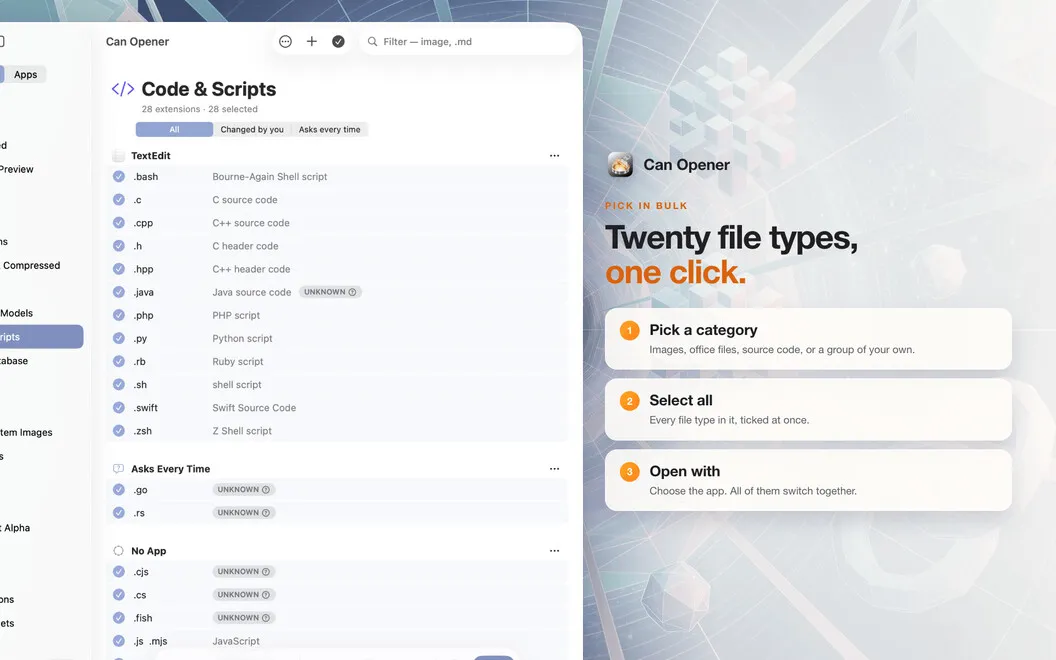The width and height of the screenshot is (1056, 660).
Task: Click the UNKNOWN badge next to .go
Action: [244, 490]
